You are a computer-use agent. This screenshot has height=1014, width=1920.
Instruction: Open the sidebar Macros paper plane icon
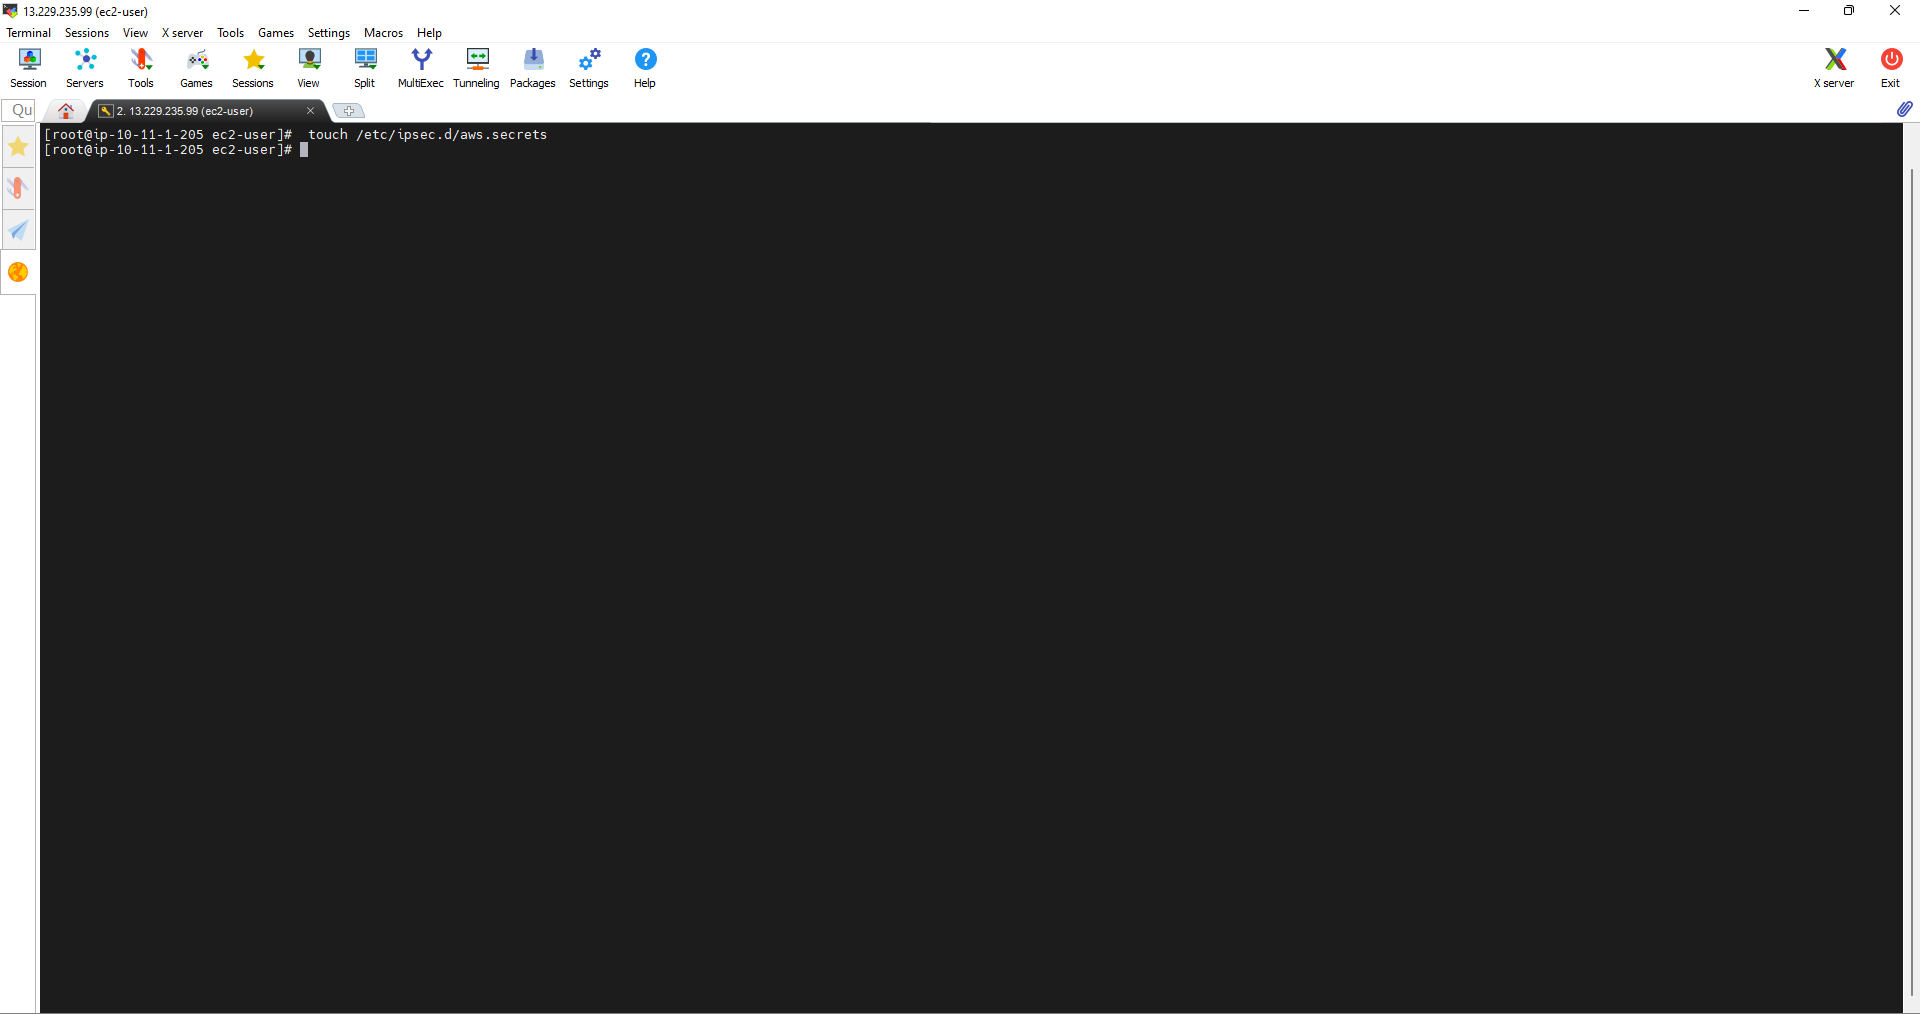tap(18, 230)
